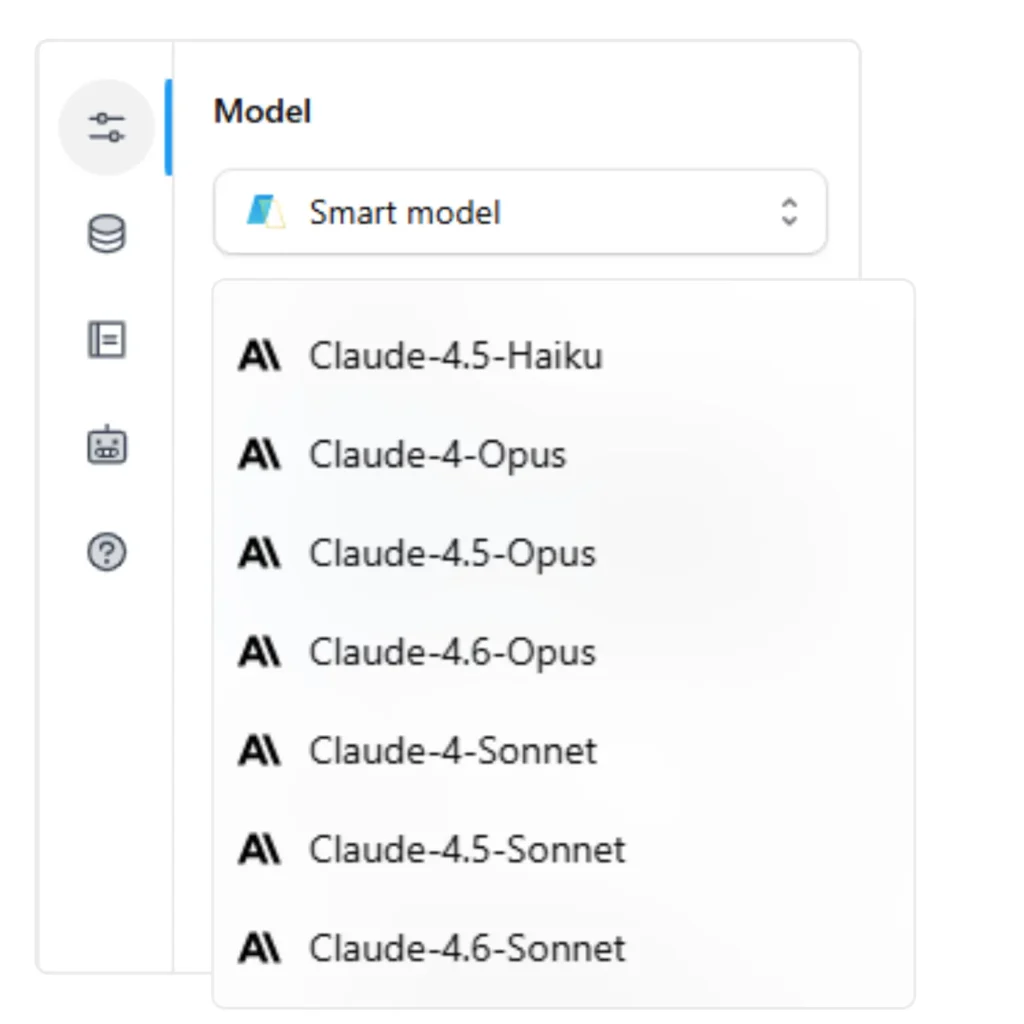Click the Anthropic logo beside Claude-4-Opus
The image size is (1024, 1024).
click(x=259, y=454)
